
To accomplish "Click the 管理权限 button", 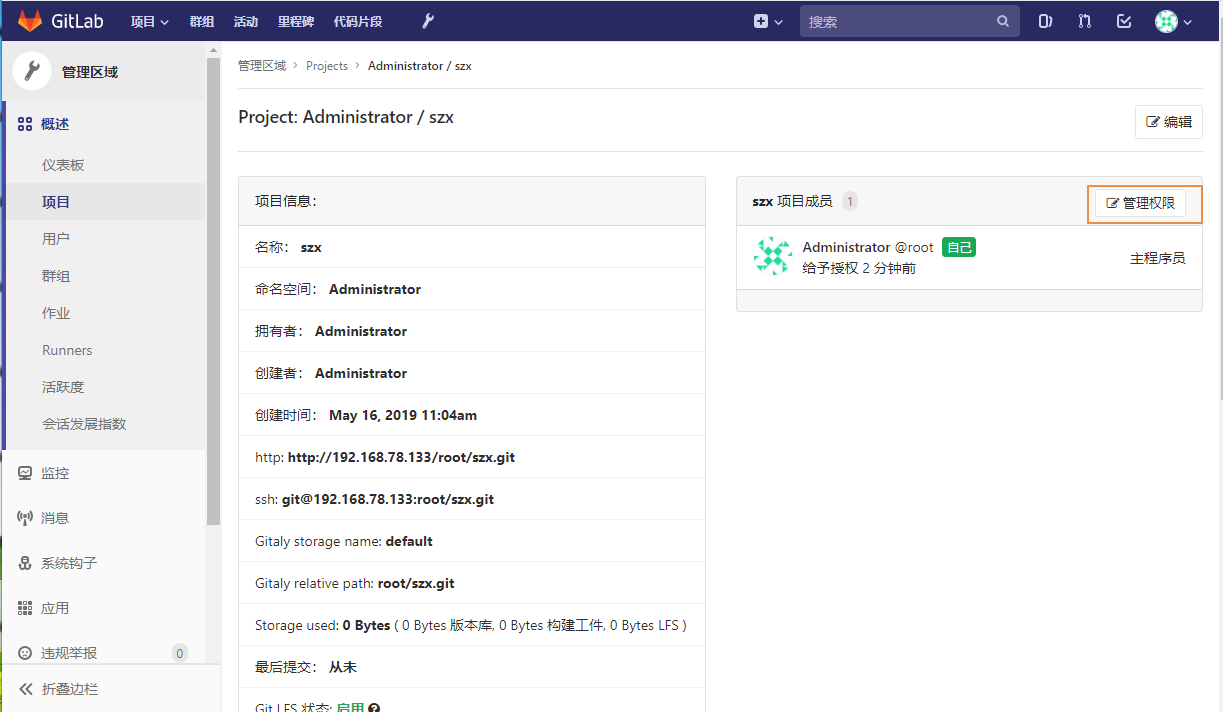I will click(x=1141, y=203).
